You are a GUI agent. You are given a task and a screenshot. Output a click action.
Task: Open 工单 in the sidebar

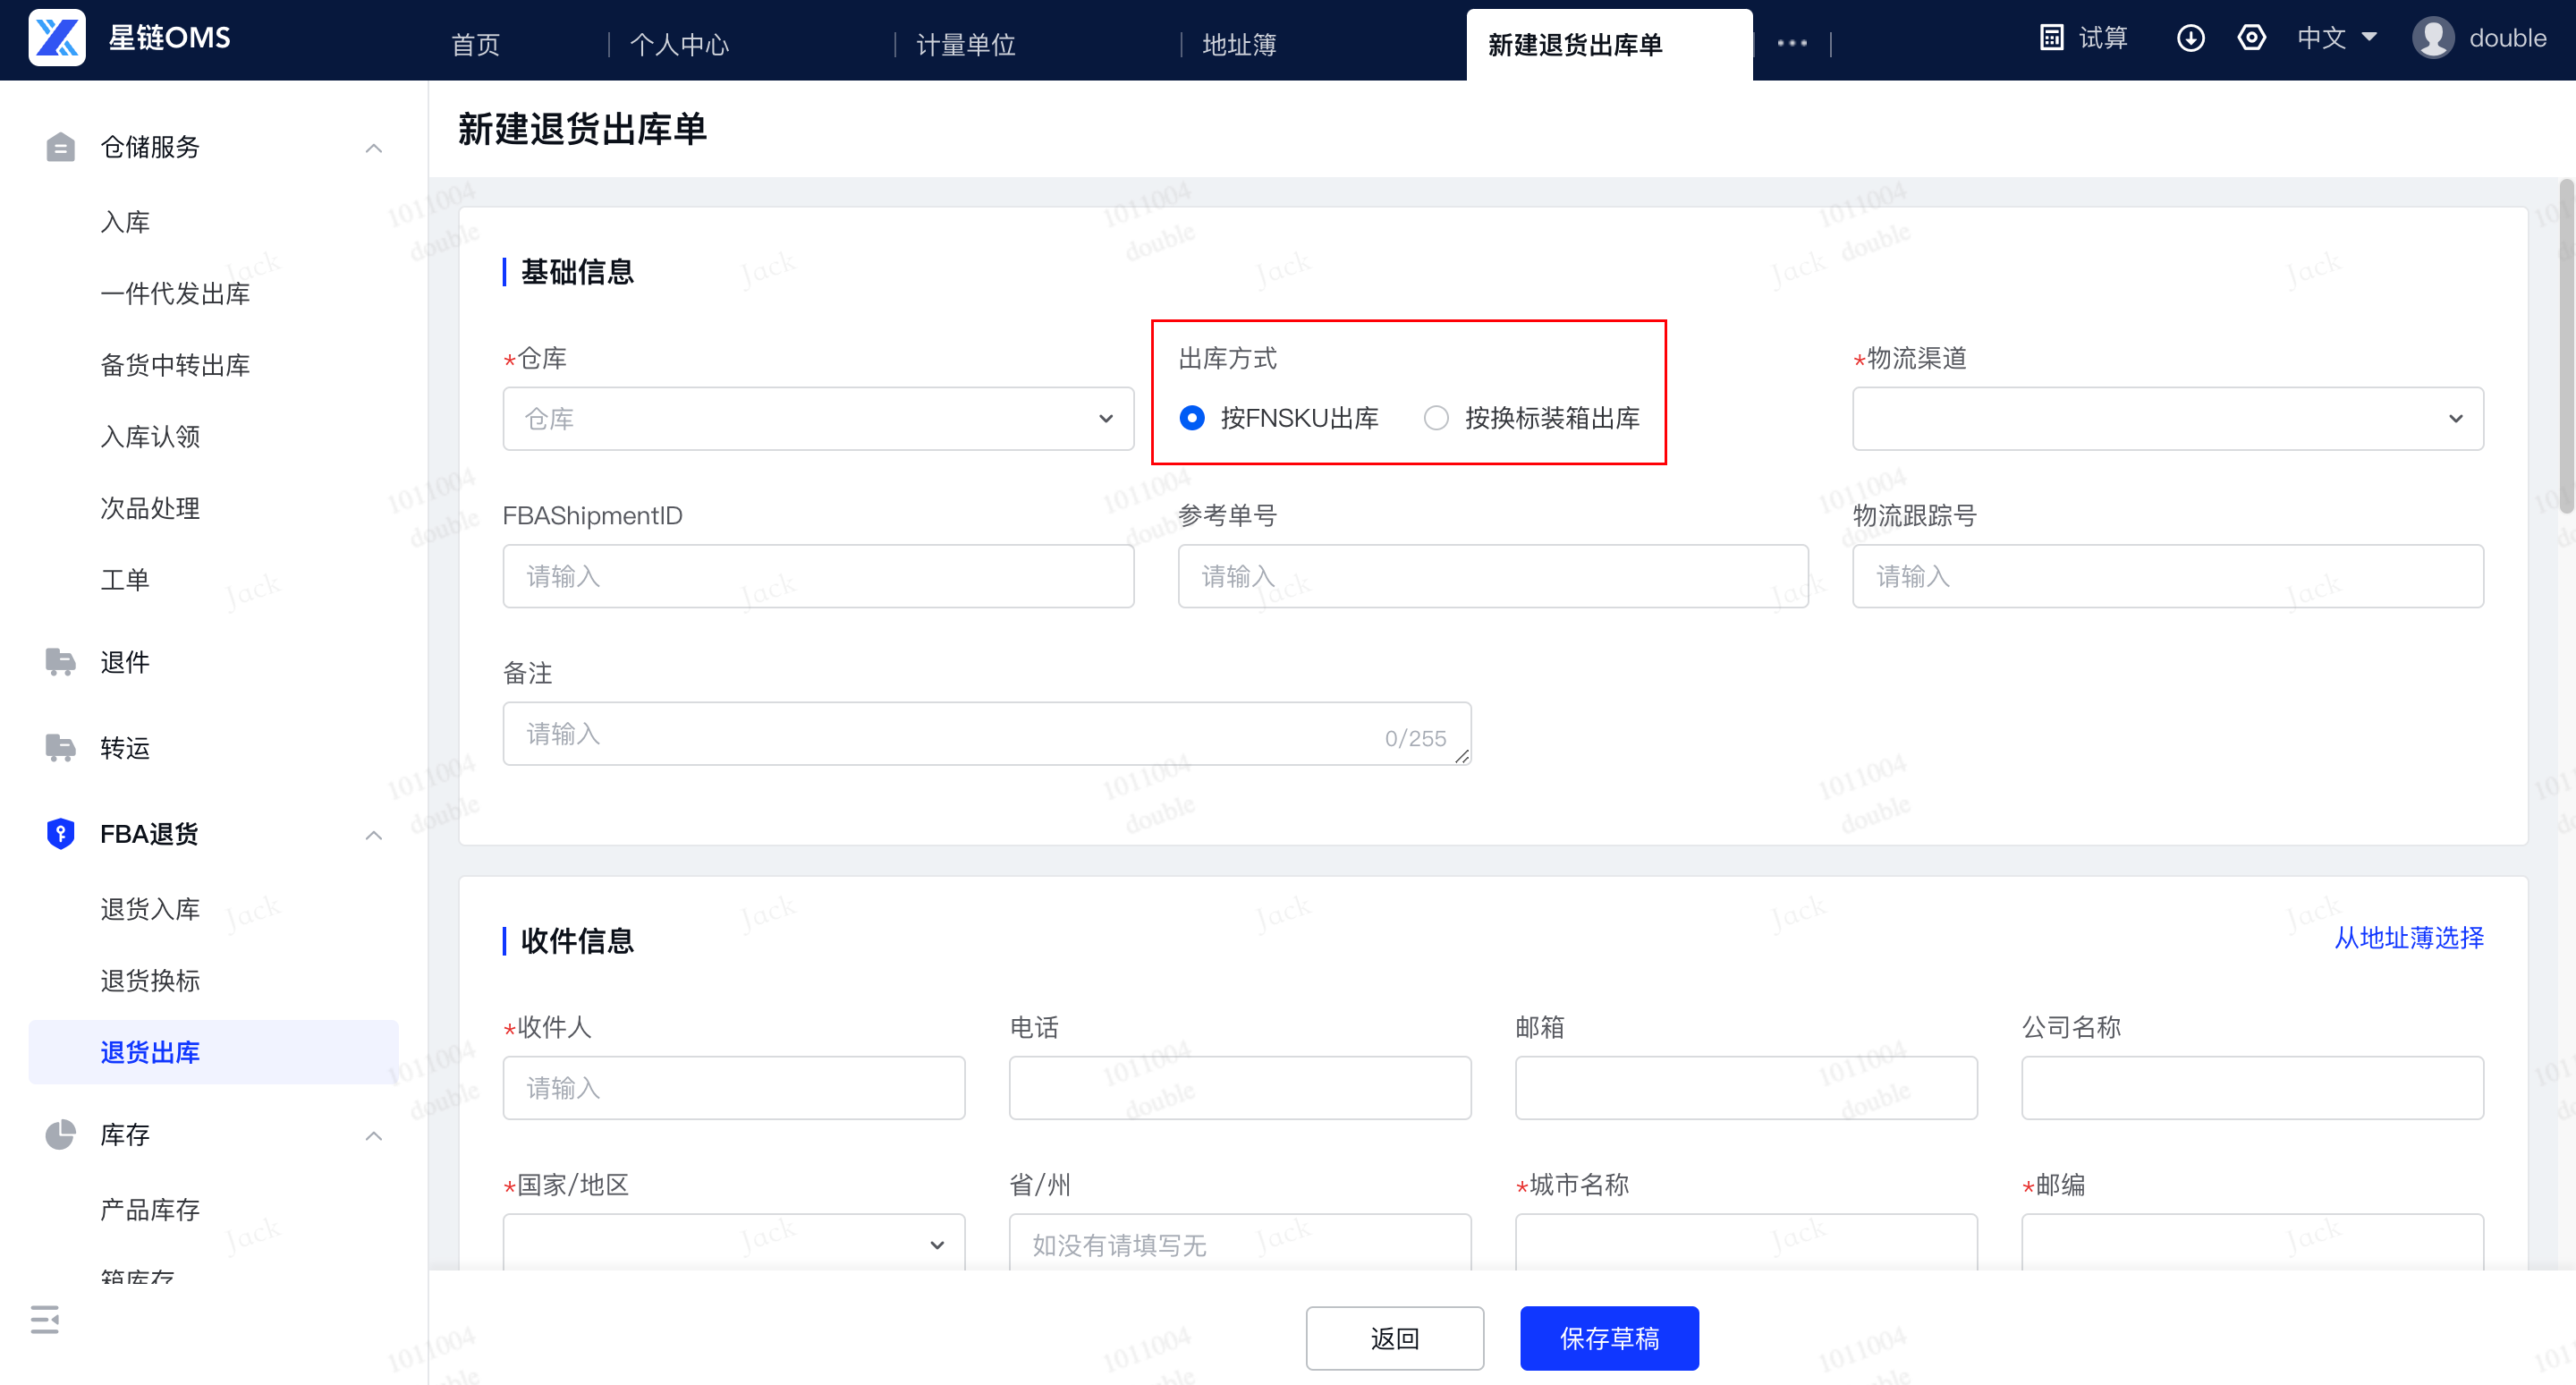125,579
